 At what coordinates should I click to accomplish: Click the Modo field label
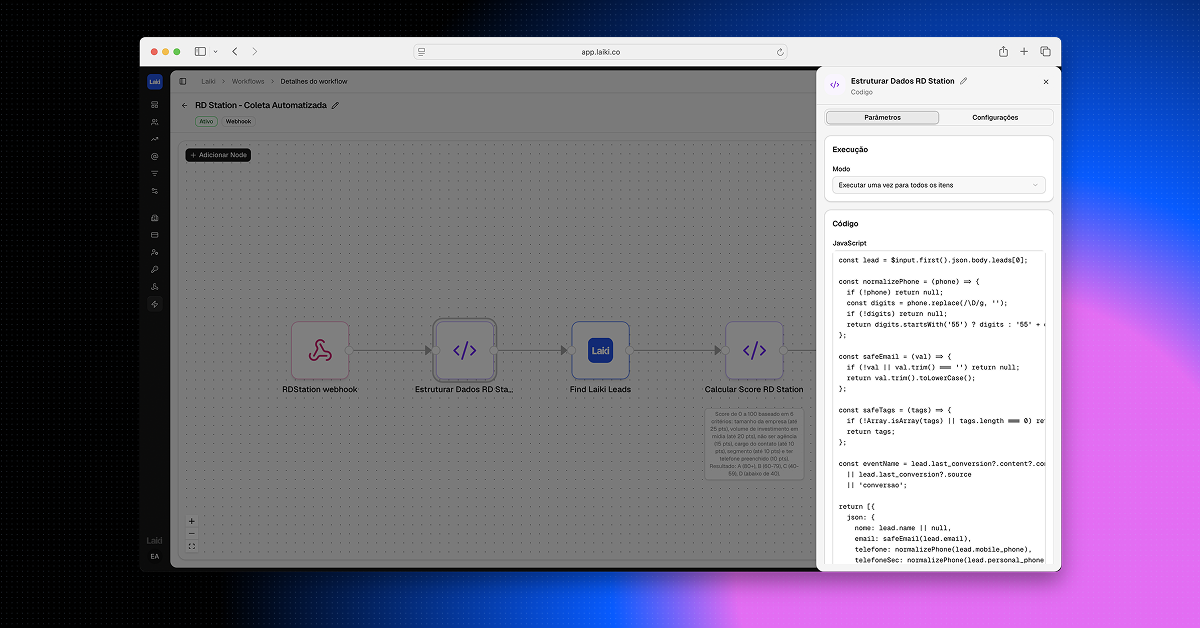tap(841, 169)
